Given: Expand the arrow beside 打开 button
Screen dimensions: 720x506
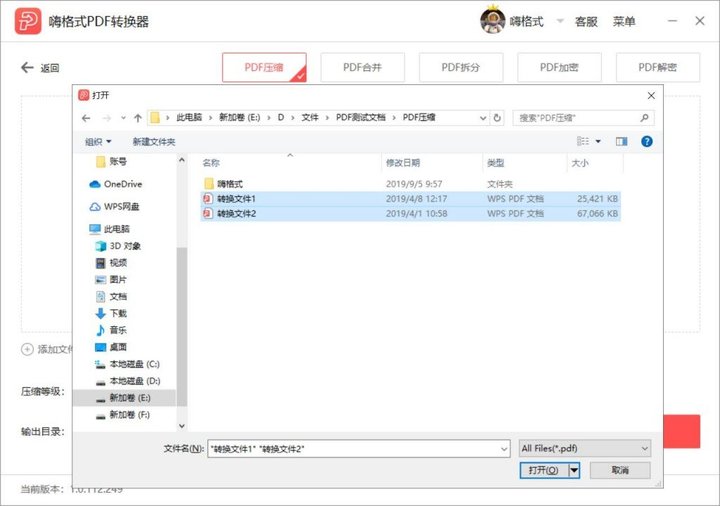Looking at the screenshot, I should click(574, 470).
